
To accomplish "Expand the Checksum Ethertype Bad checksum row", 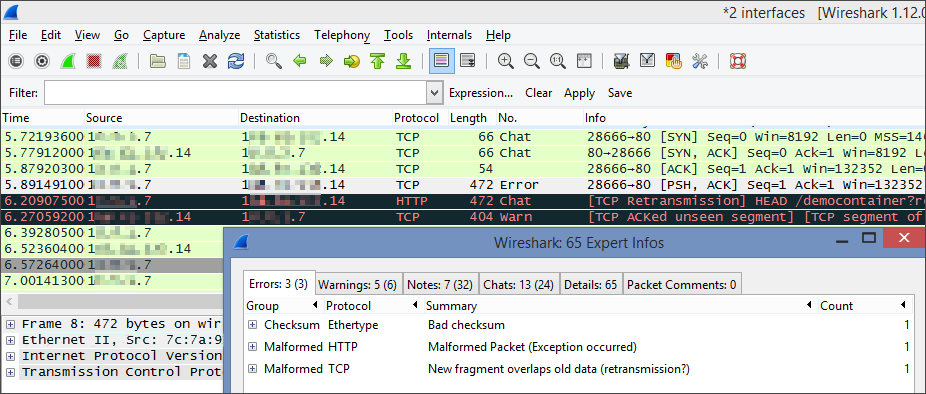I will (253, 325).
